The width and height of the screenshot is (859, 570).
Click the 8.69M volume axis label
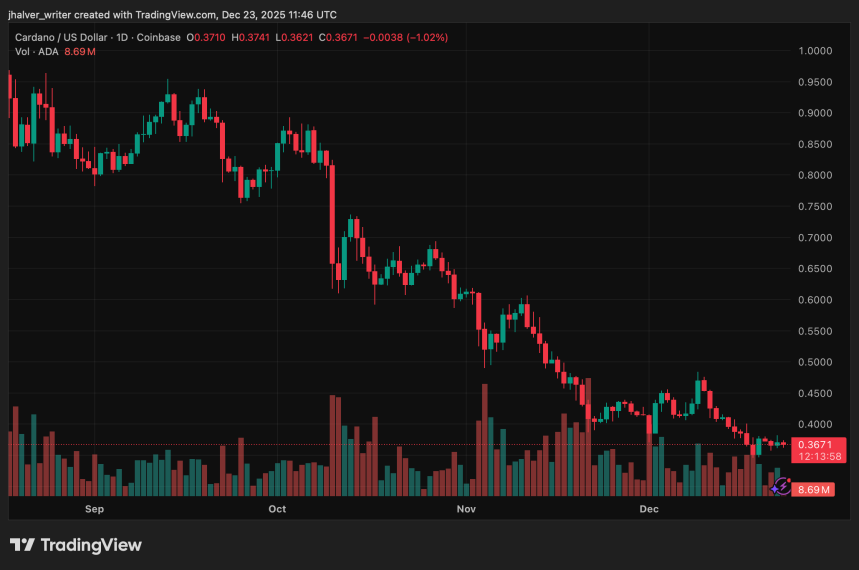coord(814,490)
